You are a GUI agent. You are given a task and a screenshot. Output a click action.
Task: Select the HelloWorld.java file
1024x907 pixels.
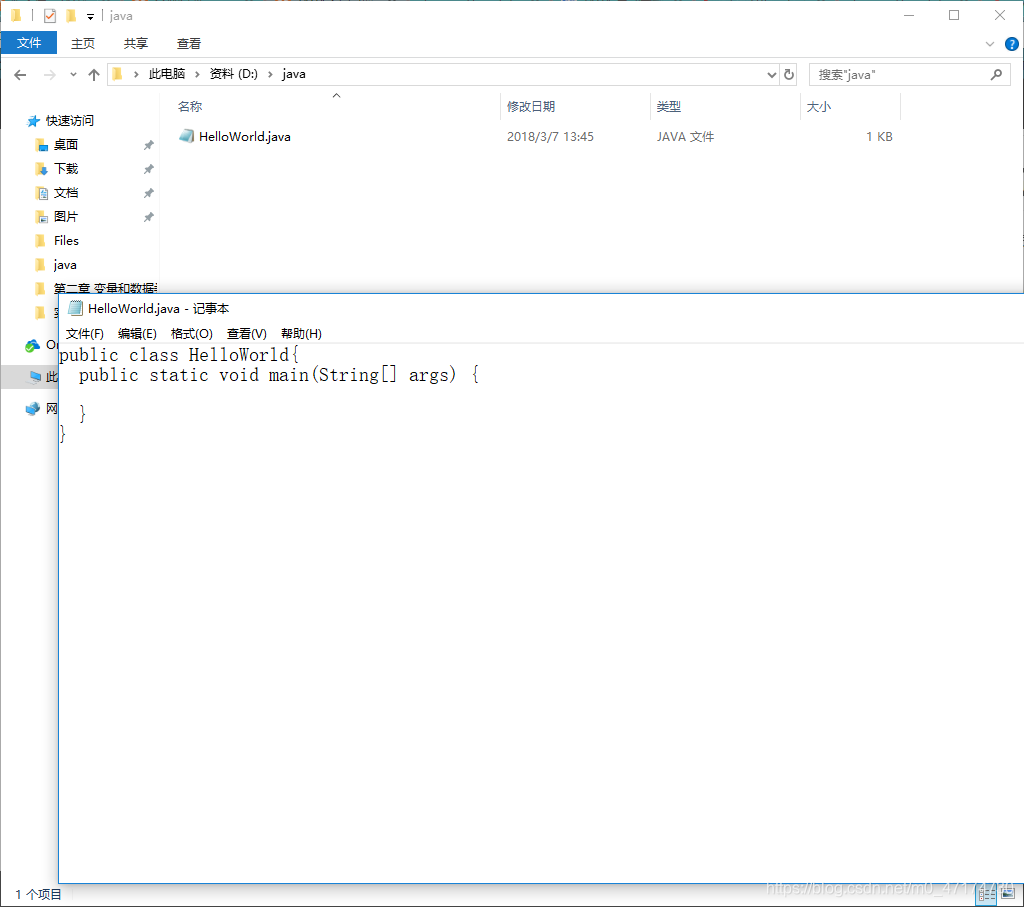244,136
